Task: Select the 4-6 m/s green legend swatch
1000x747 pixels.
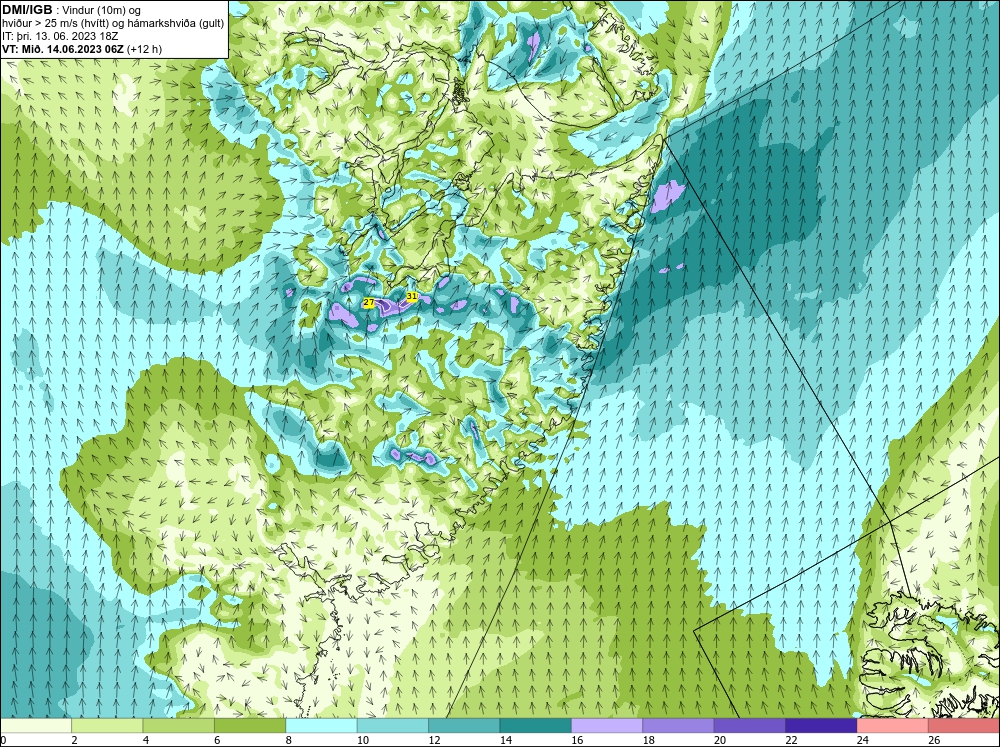Action: point(179,725)
